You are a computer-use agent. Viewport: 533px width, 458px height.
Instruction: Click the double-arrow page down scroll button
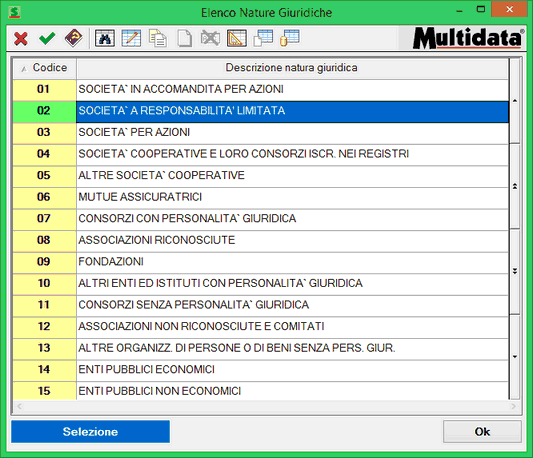tap(515, 271)
